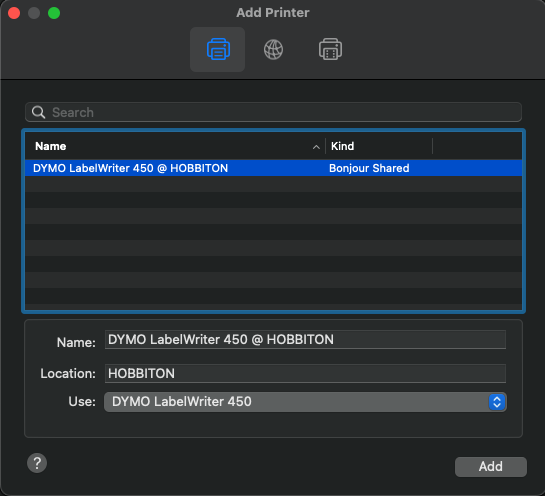
Task: Open the Use driver dropdown menu
Action: coord(305,402)
